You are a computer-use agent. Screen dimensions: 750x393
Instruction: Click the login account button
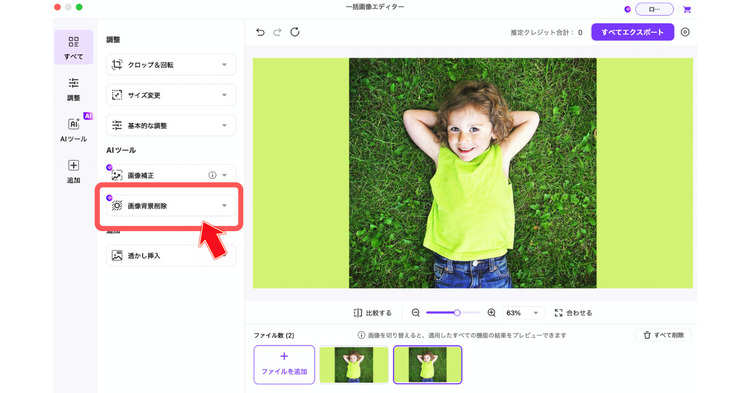coord(654,9)
